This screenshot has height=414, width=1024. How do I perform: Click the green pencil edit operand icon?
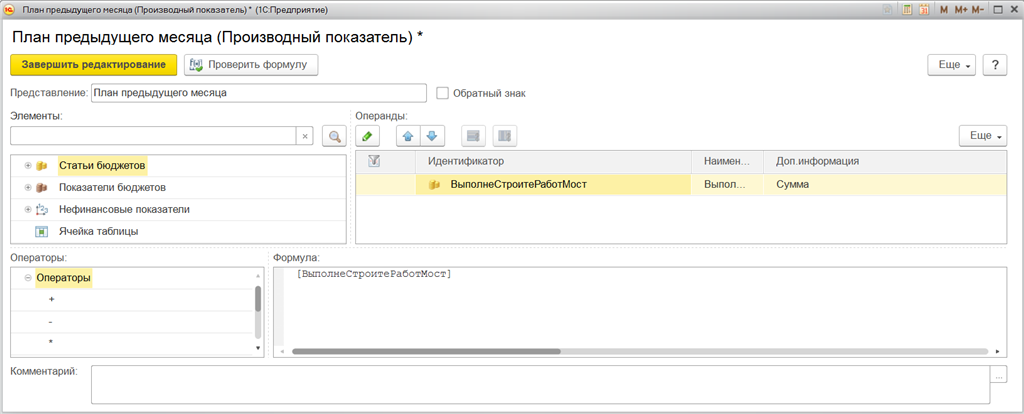pyautogui.click(x=367, y=136)
